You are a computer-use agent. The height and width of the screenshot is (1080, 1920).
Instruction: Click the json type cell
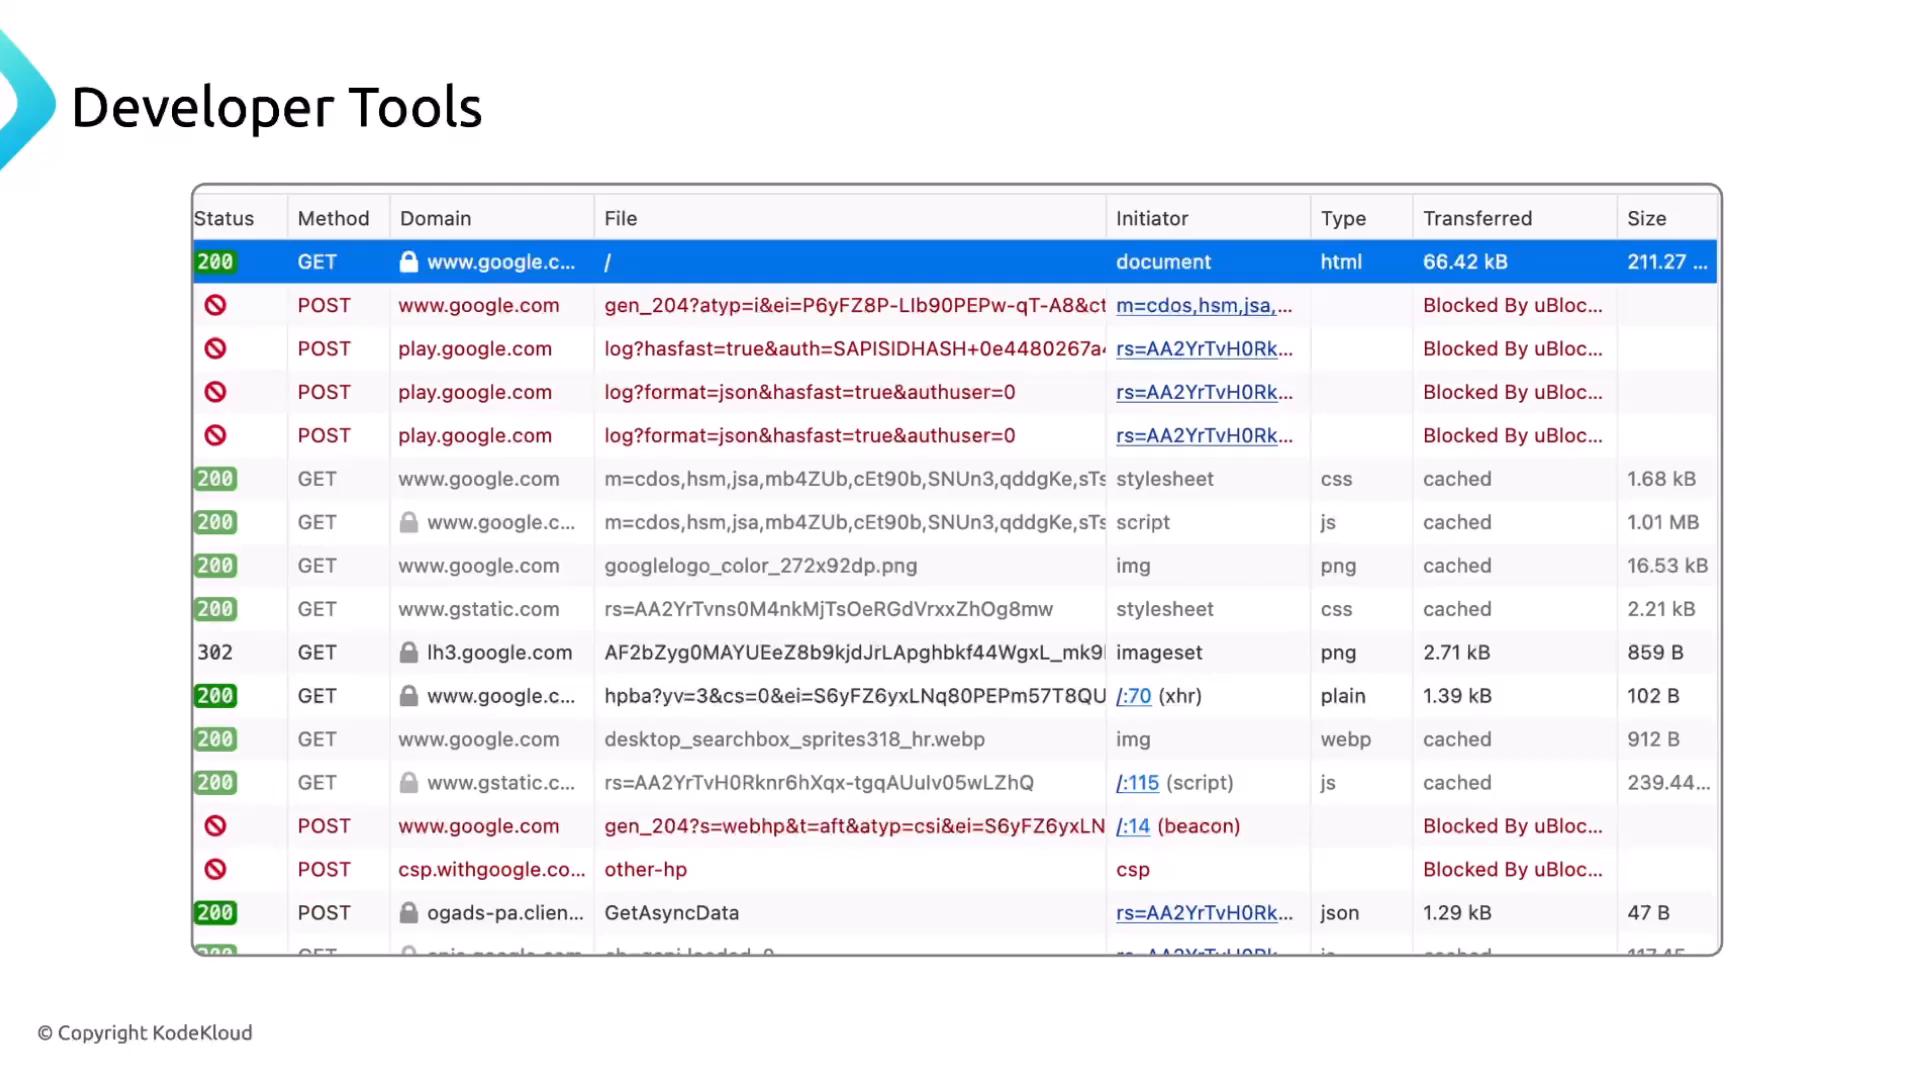click(x=1339, y=912)
